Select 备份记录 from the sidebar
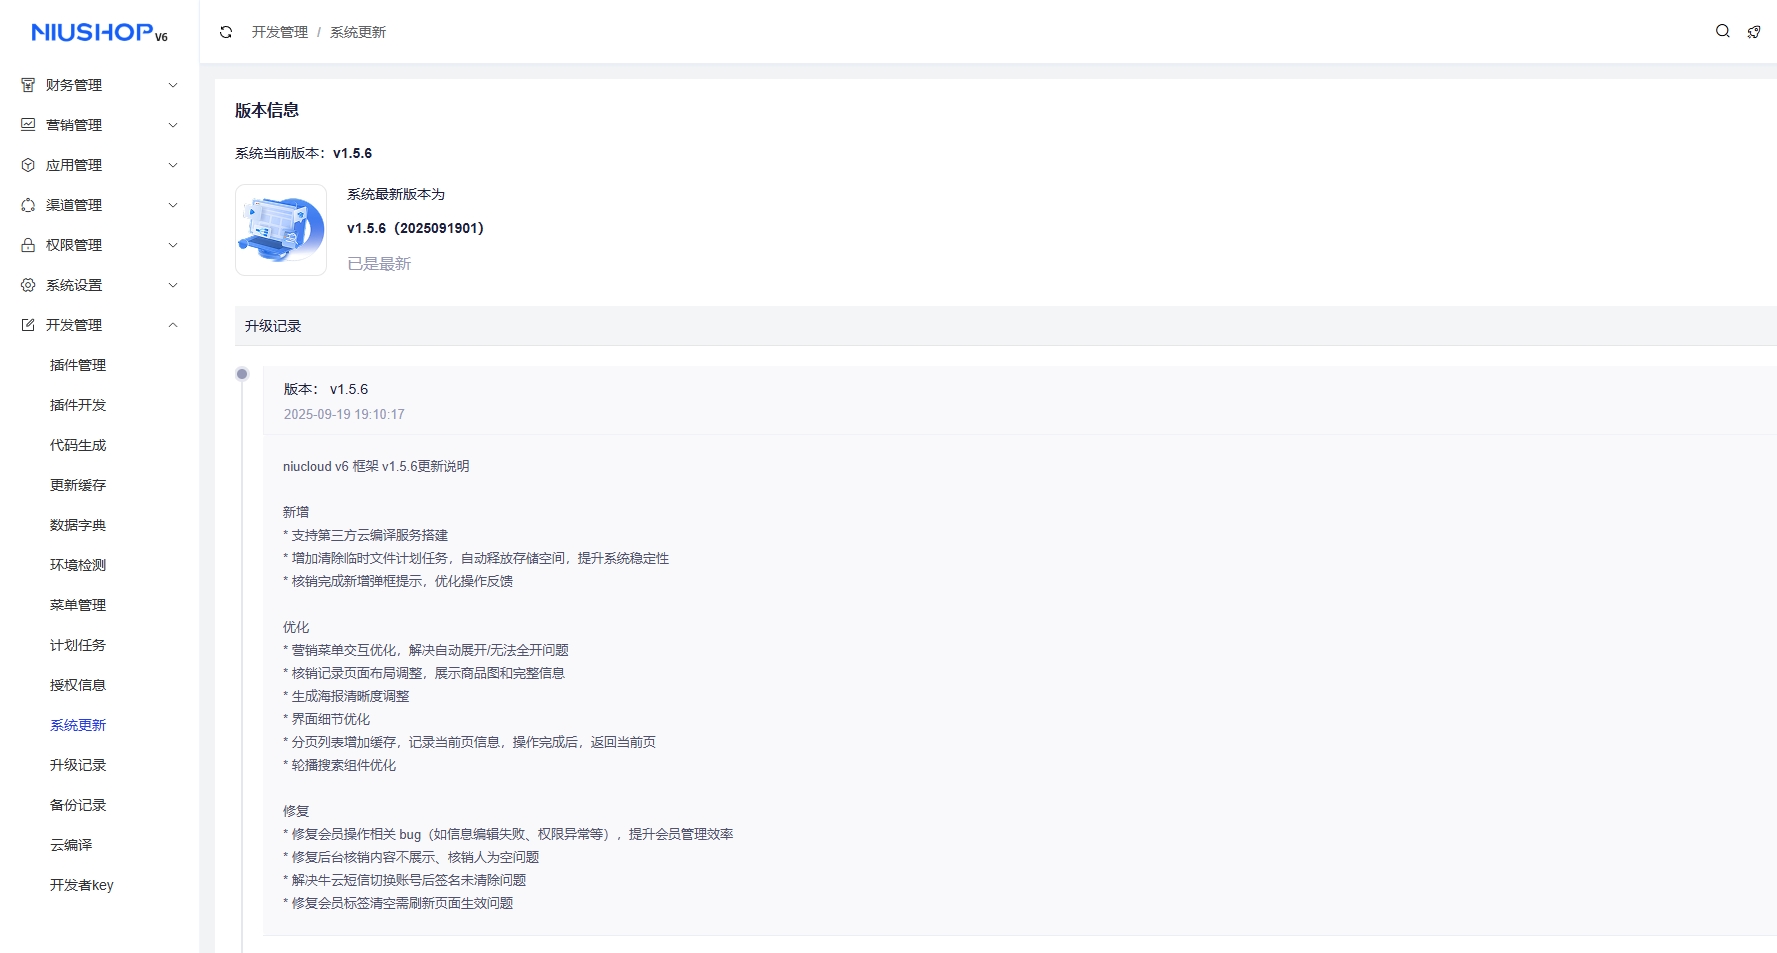Screen dimensions: 1777x953 78,805
